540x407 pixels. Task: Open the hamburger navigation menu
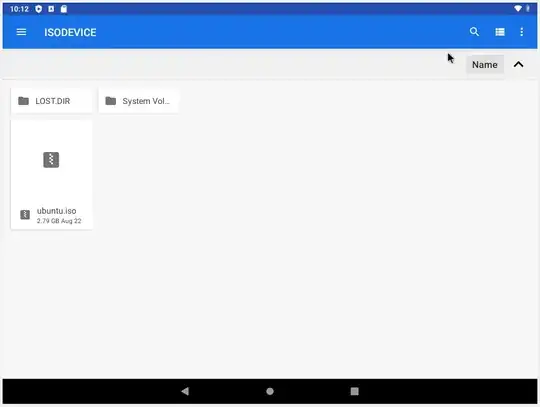pyautogui.click(x=21, y=32)
